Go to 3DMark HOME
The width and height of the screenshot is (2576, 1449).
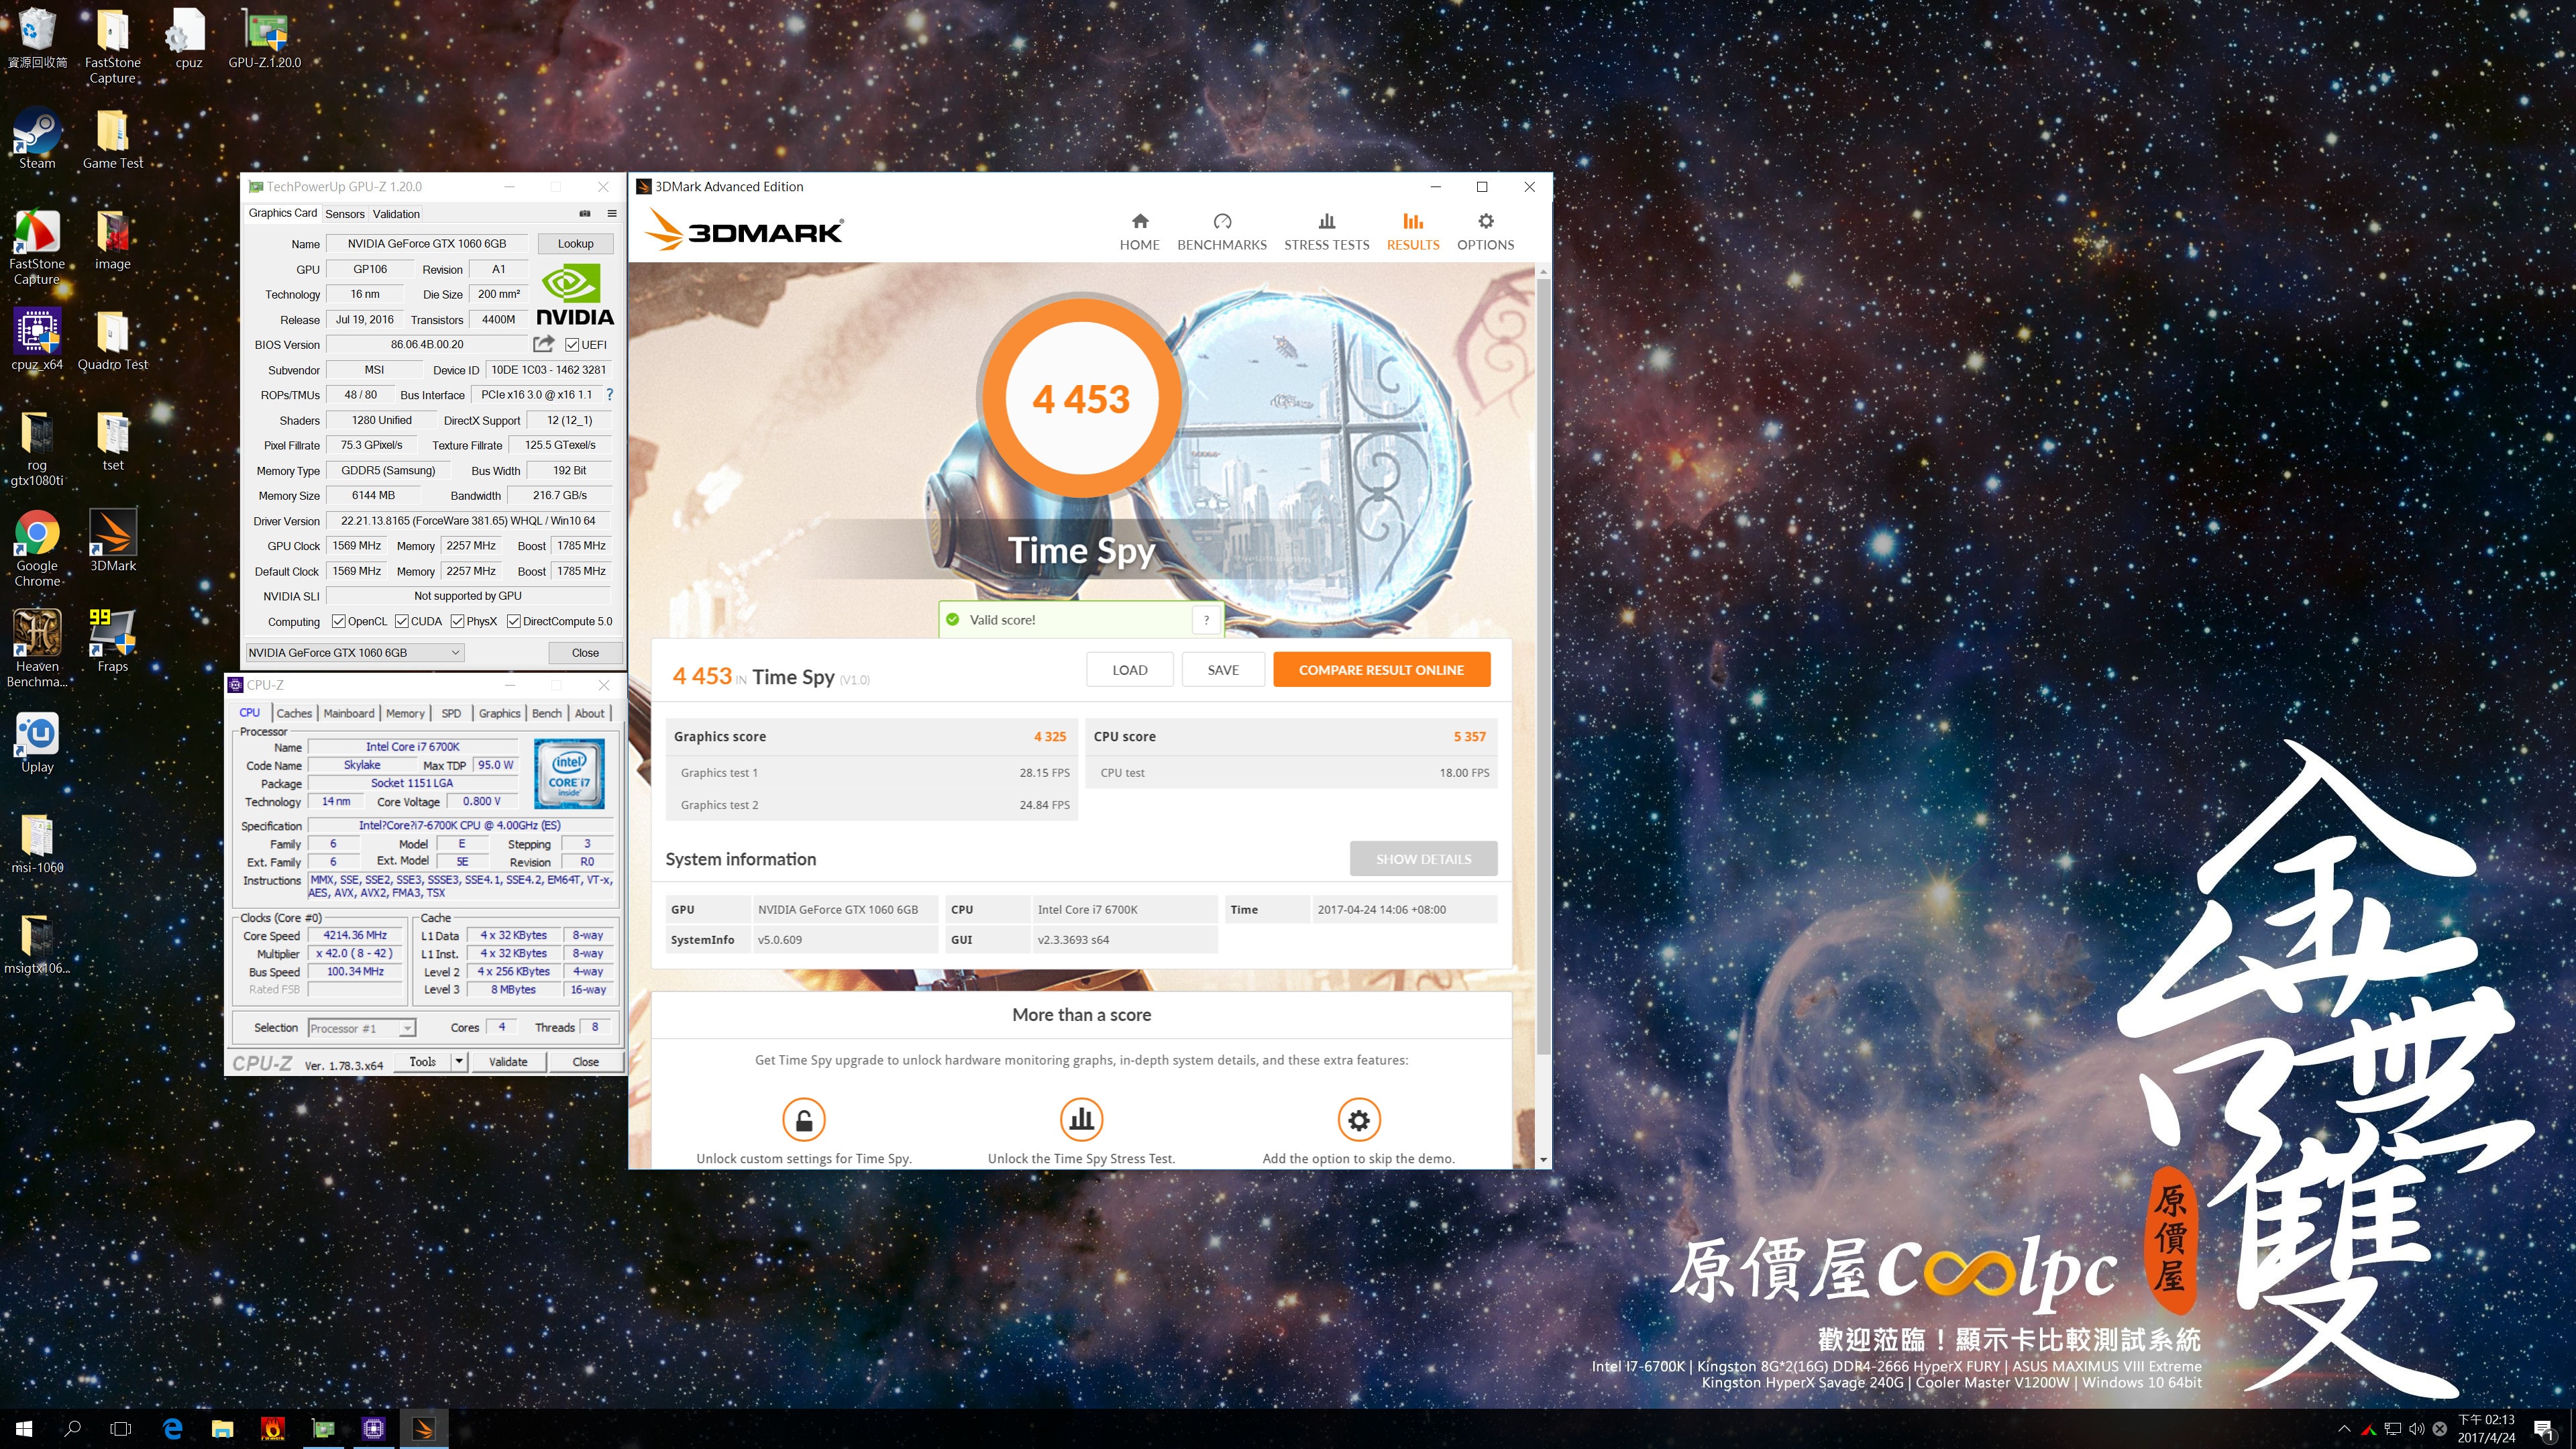(1139, 231)
